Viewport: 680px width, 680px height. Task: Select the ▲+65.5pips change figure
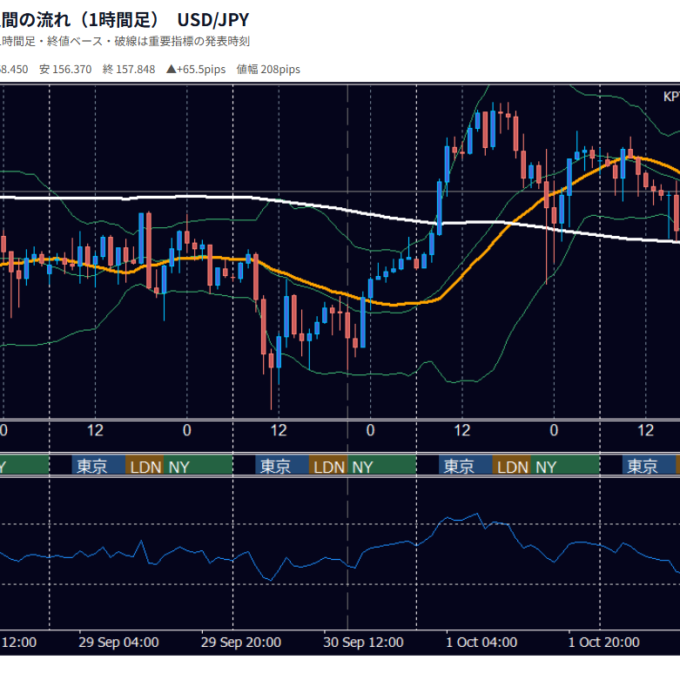pos(196,69)
